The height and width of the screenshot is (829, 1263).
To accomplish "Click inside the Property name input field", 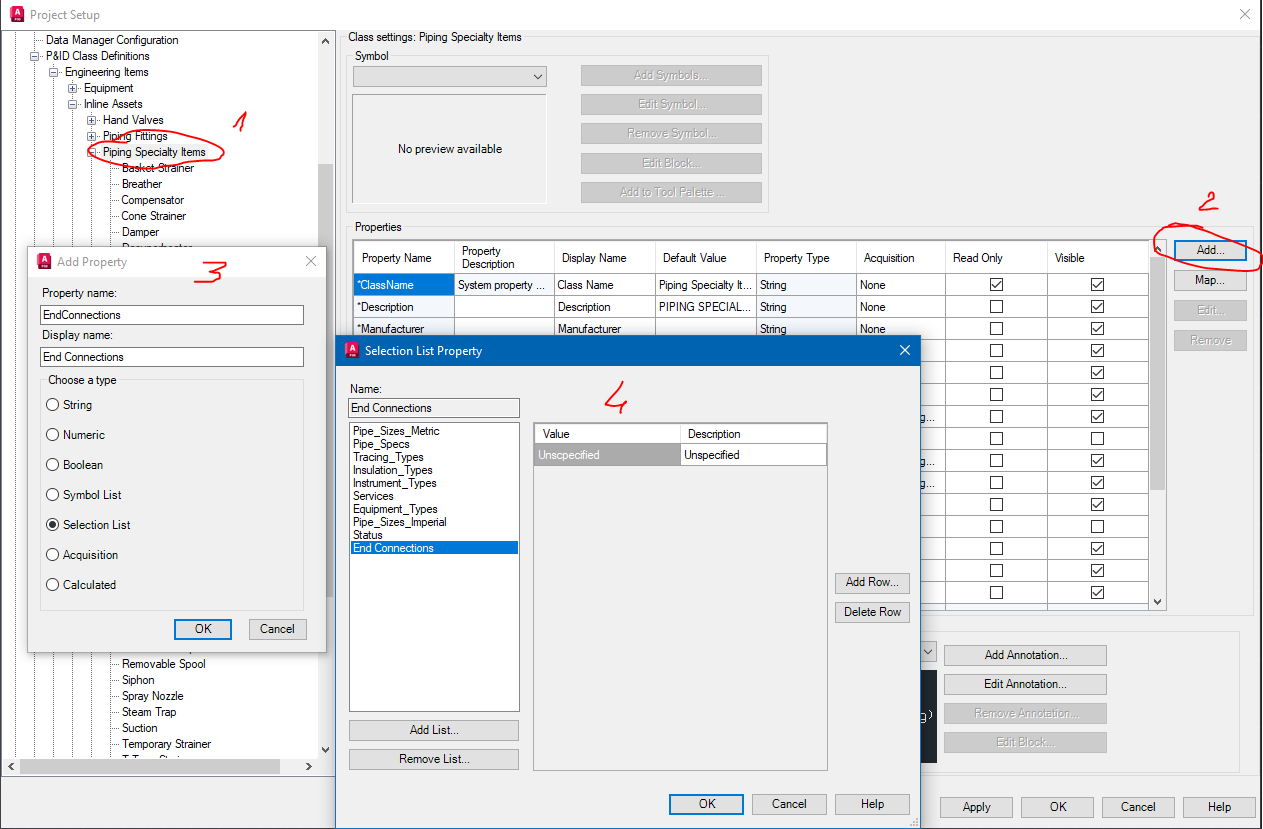I will click(170, 314).
